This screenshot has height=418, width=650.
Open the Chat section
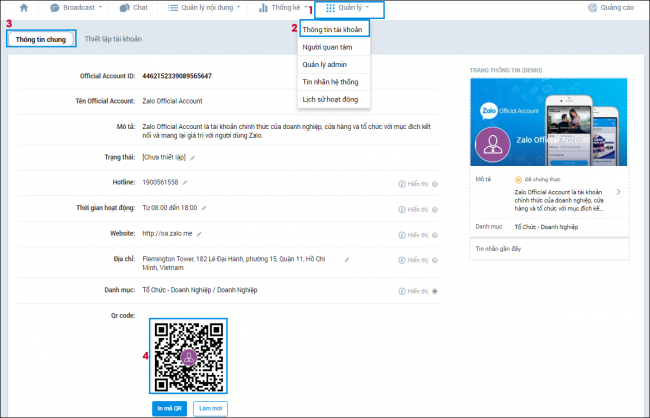133,8
